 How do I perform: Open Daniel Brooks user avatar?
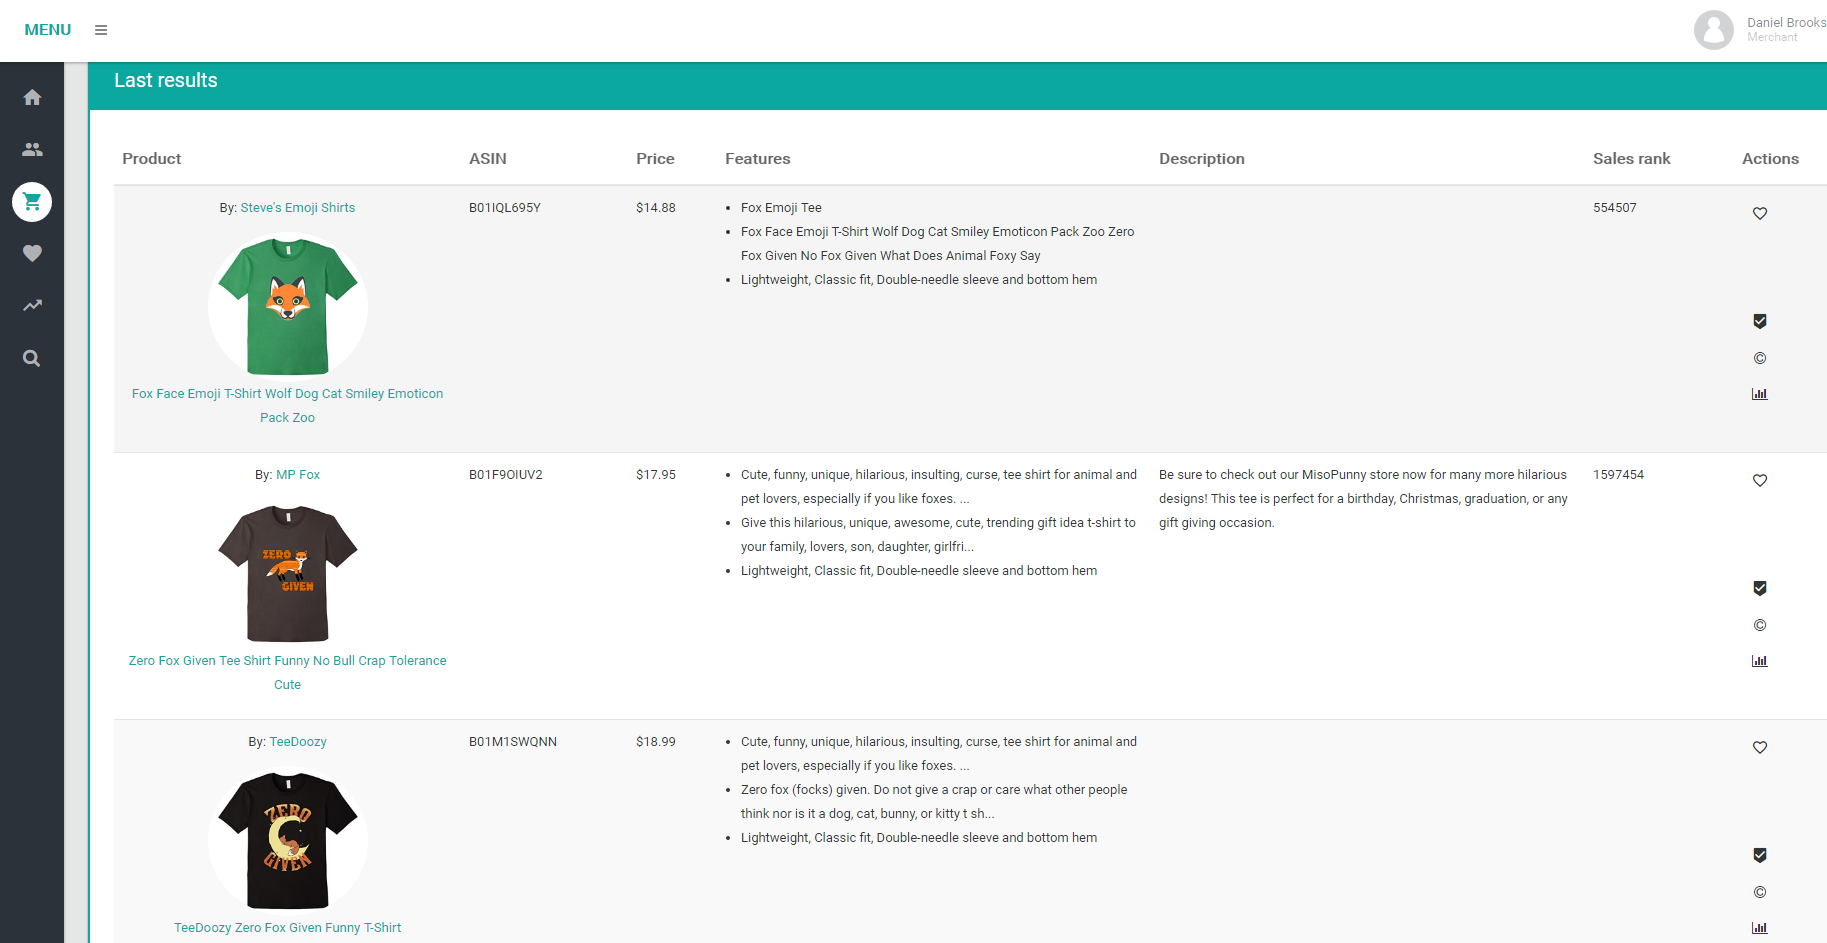click(x=1713, y=30)
